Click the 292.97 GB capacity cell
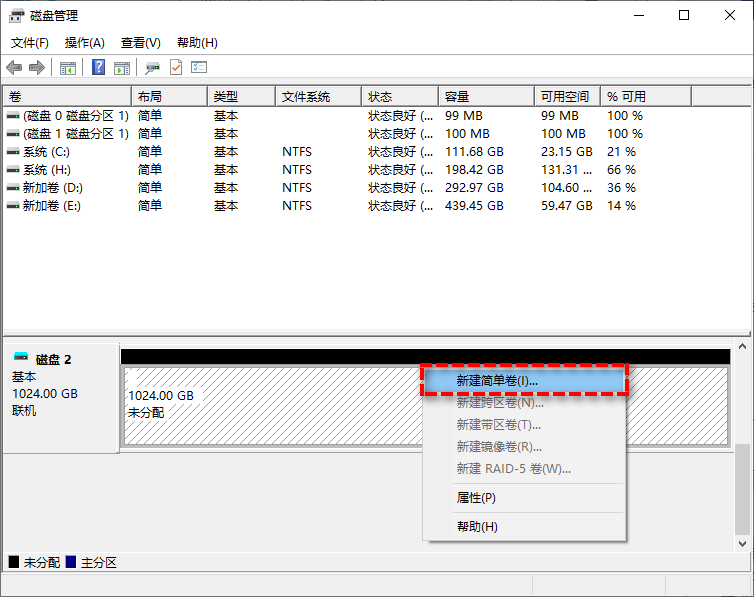 coord(474,188)
